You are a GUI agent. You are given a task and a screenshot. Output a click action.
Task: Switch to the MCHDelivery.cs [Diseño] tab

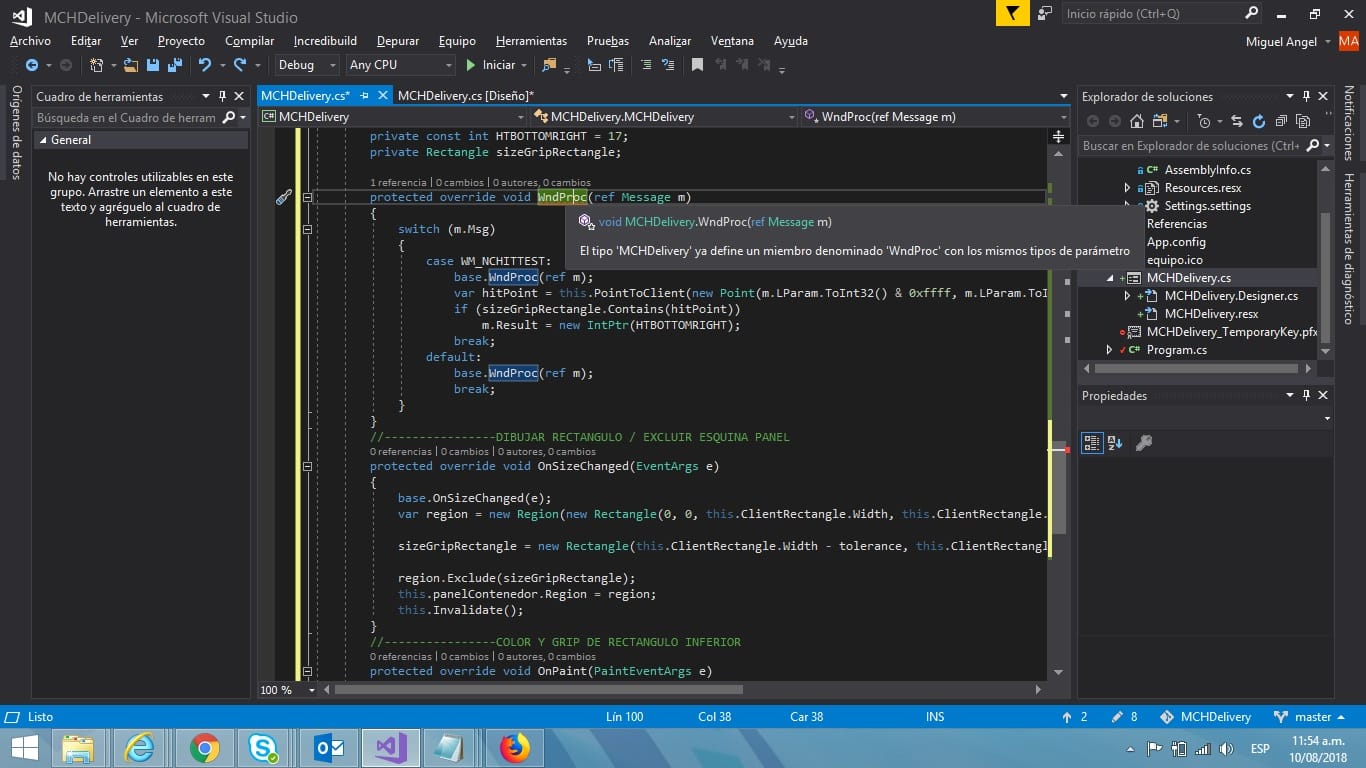pos(466,96)
